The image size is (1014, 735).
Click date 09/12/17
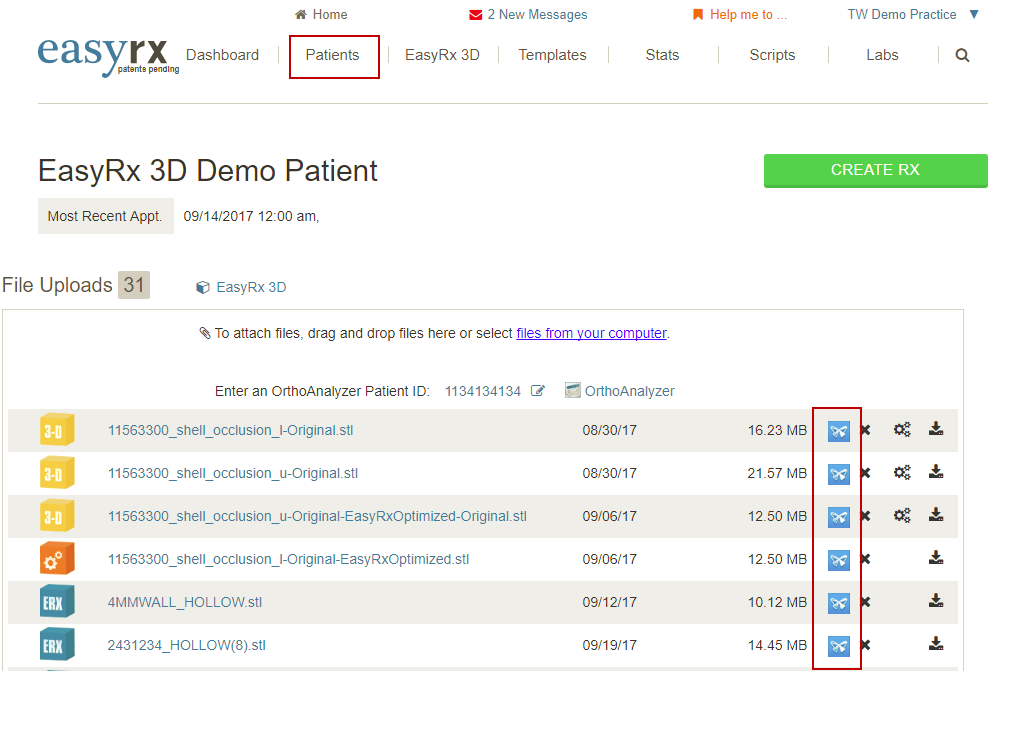tap(609, 602)
